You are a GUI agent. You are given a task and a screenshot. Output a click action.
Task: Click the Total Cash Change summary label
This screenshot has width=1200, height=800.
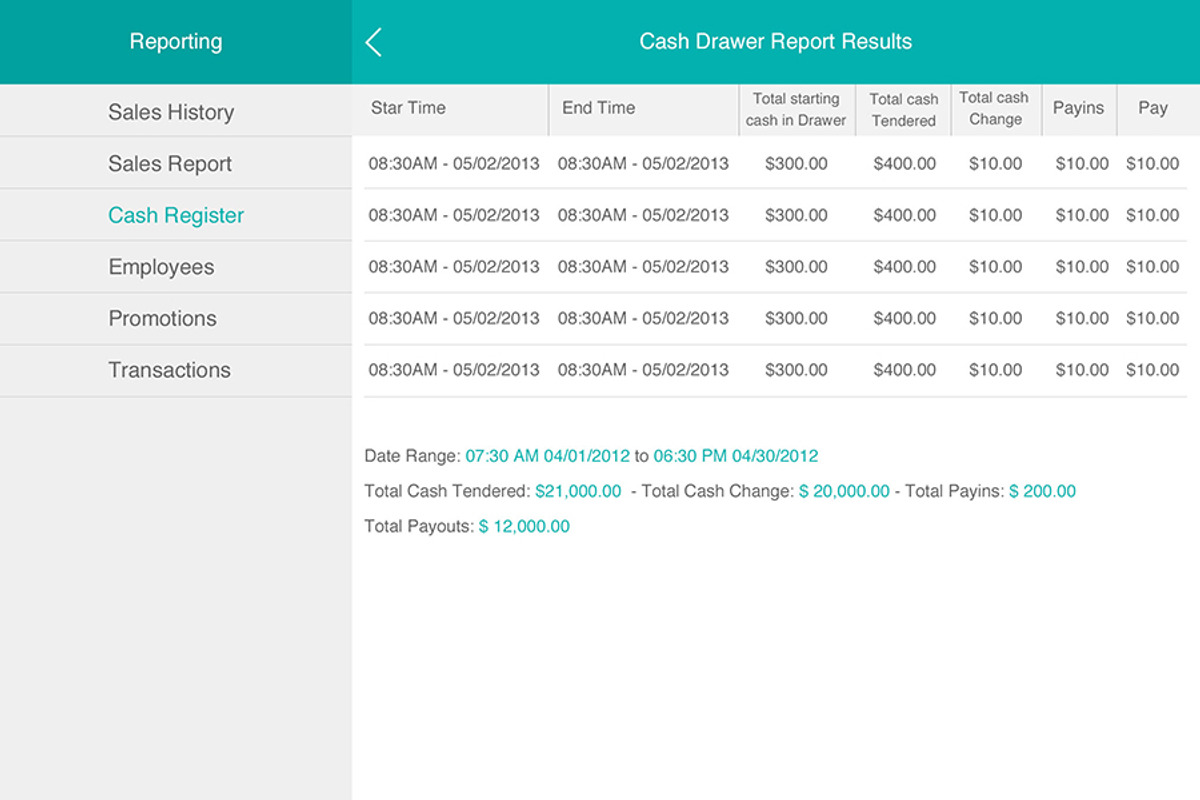[x=718, y=491]
